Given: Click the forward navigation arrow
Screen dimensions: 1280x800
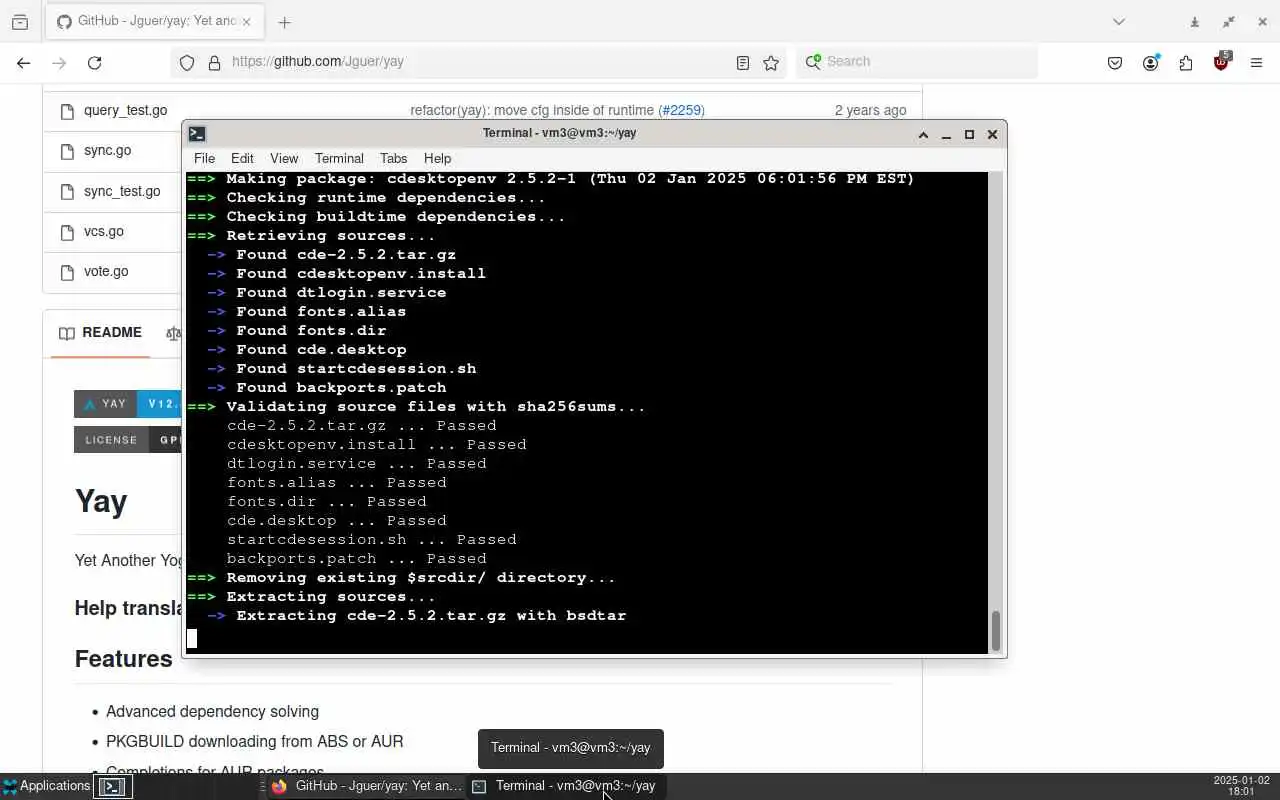Looking at the screenshot, I should (59, 63).
